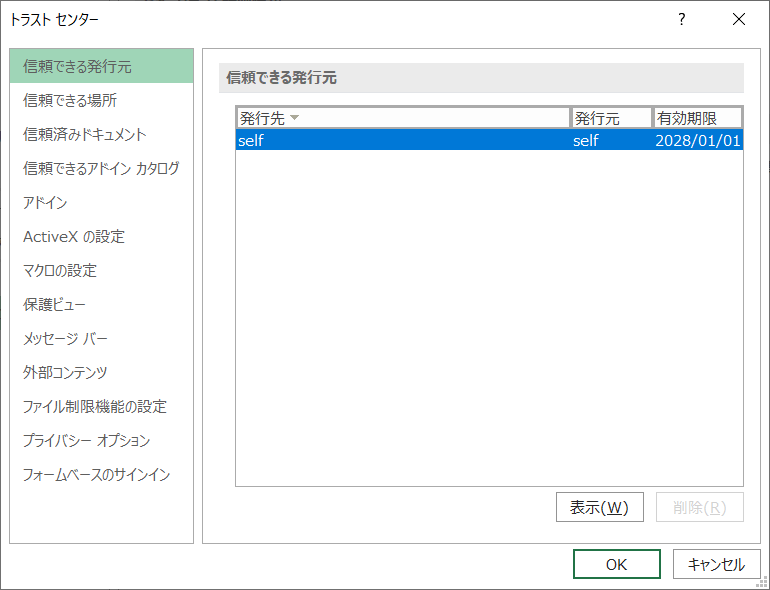
Task: Choose マクロの設定 in the sidebar
Action: pos(101,270)
